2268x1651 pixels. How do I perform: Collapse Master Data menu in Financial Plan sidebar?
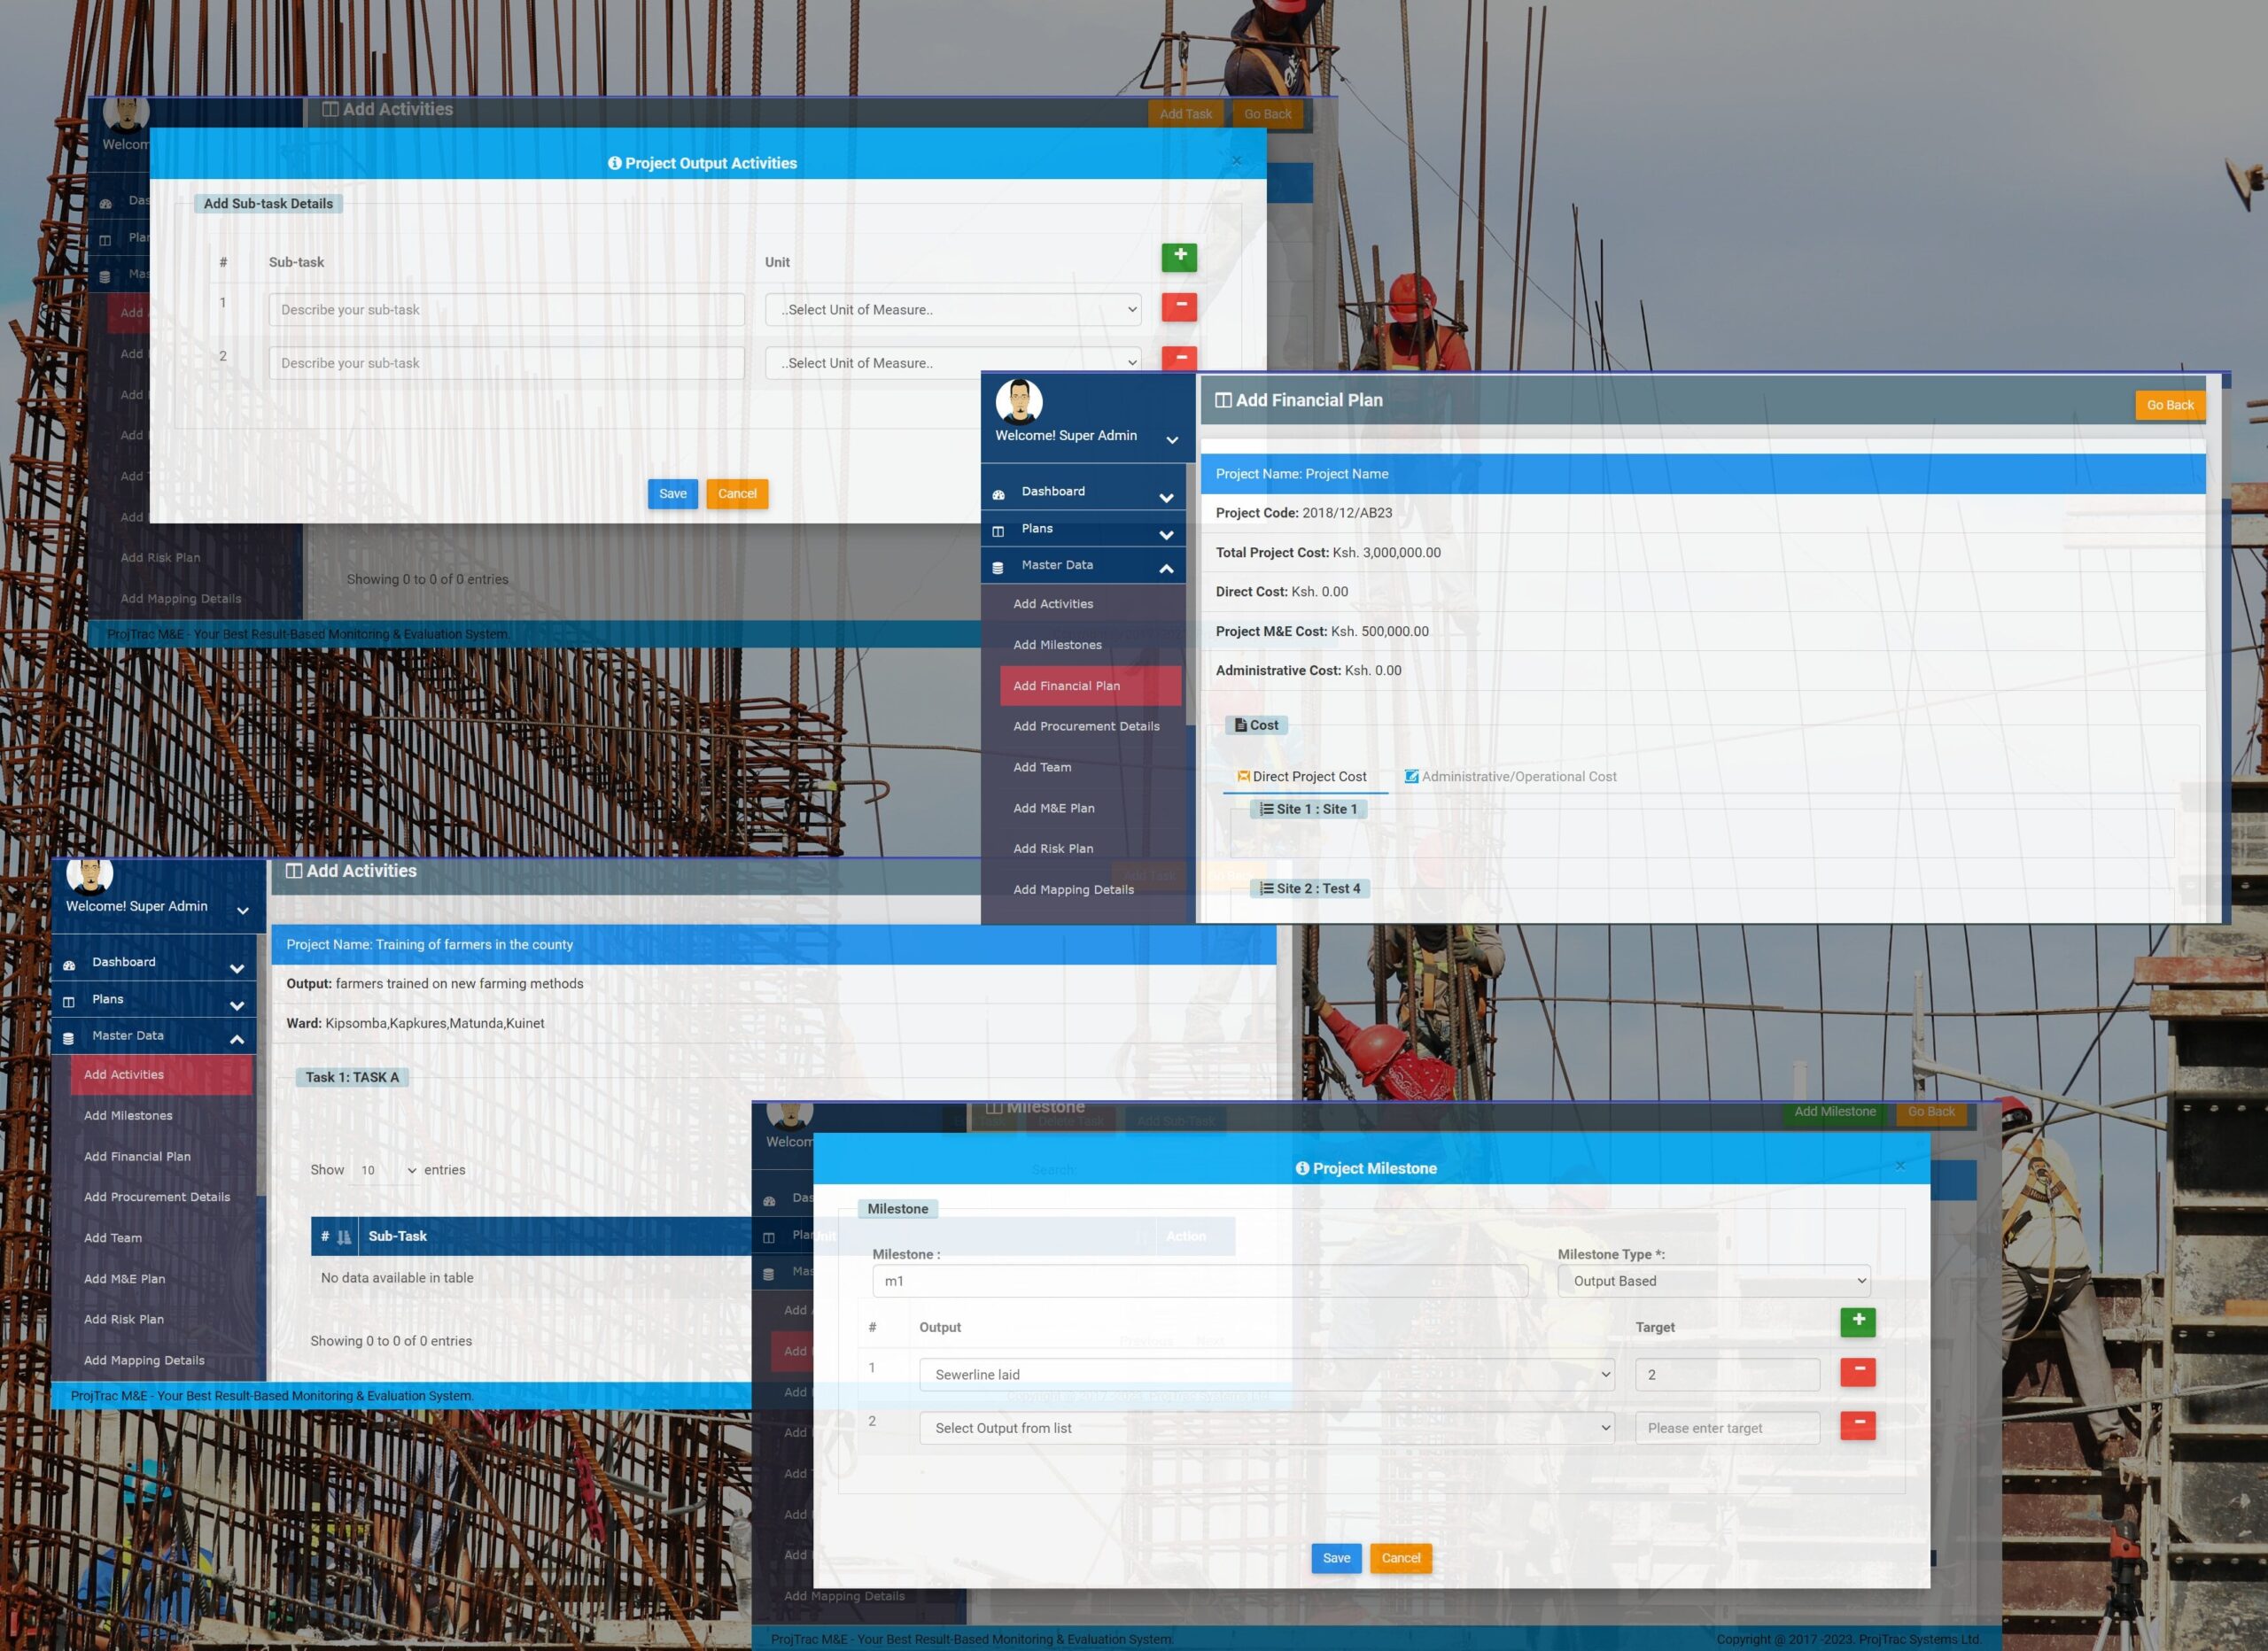tap(1166, 568)
